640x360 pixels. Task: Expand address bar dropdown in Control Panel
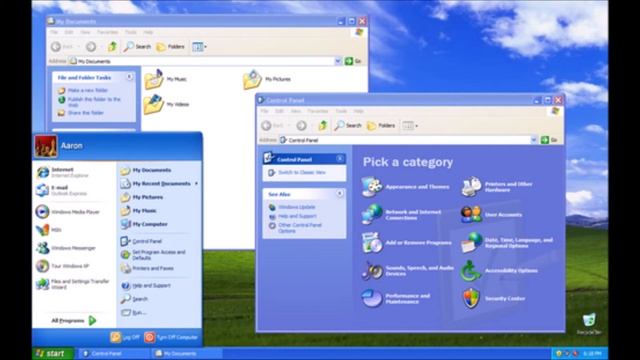click(x=533, y=140)
